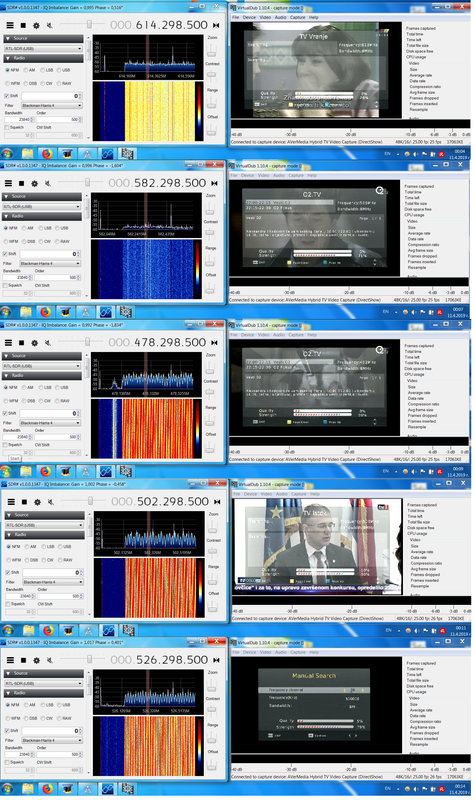Image resolution: width=475 pixels, height=800 pixels.
Task: Open the File menu in the TV Vranje VirtualDub window
Action: (236, 17)
